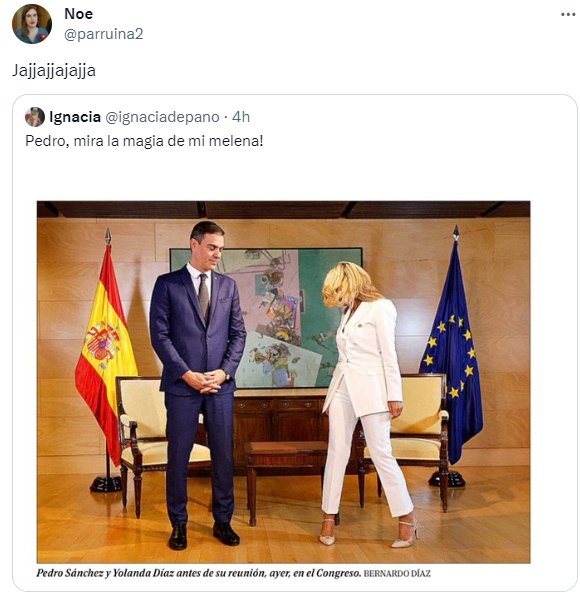Image resolution: width=580 pixels, height=596 pixels.
Task: Click the 4h timestamp
Action: pos(241,117)
